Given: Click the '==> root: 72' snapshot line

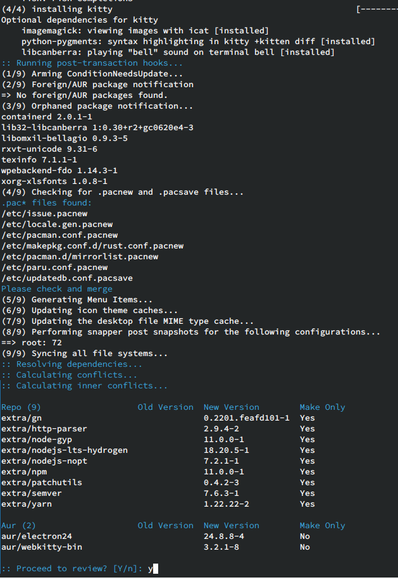Looking at the screenshot, I should coord(32,343).
